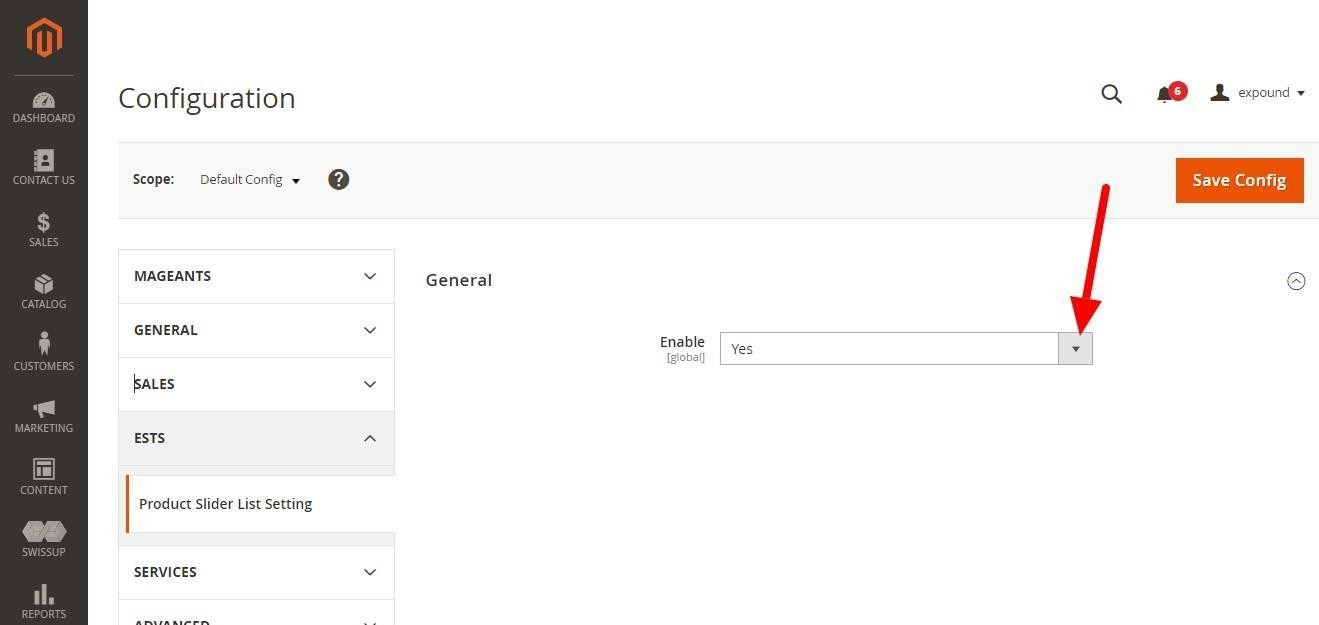Open the Customers sidebar icon
Image resolution: width=1319 pixels, height=625 pixels.
coord(44,352)
